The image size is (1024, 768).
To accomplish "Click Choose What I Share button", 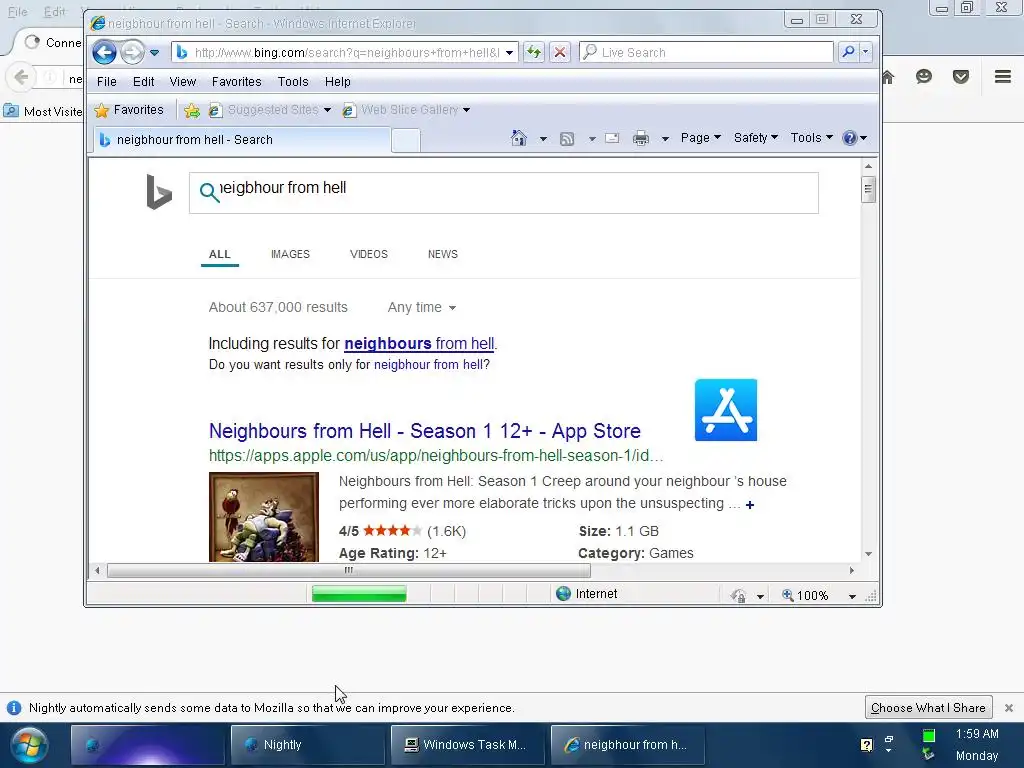I will (x=928, y=708).
